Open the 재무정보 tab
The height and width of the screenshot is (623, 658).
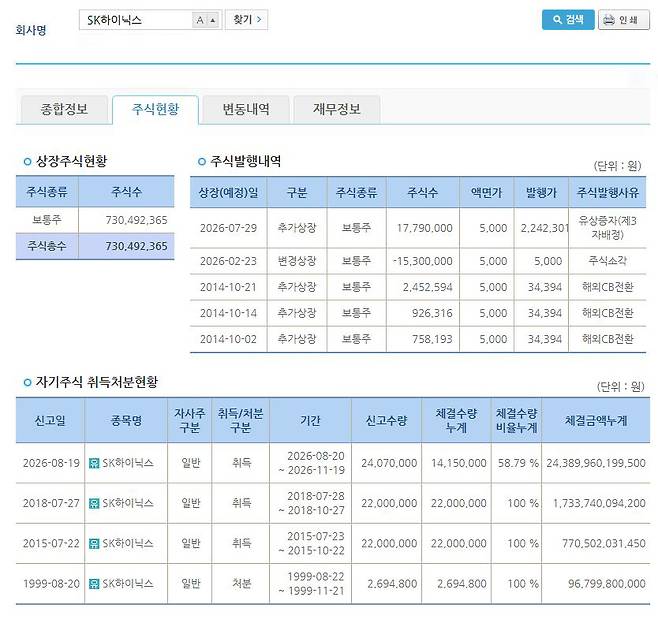click(x=337, y=109)
